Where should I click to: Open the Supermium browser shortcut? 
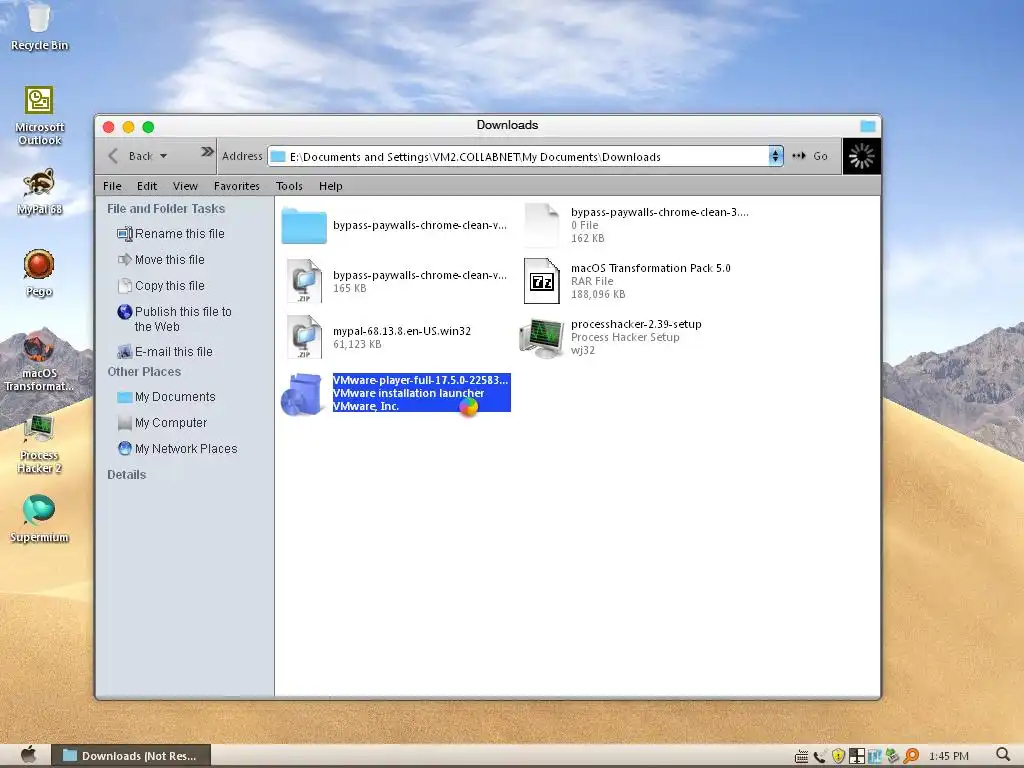(39, 519)
